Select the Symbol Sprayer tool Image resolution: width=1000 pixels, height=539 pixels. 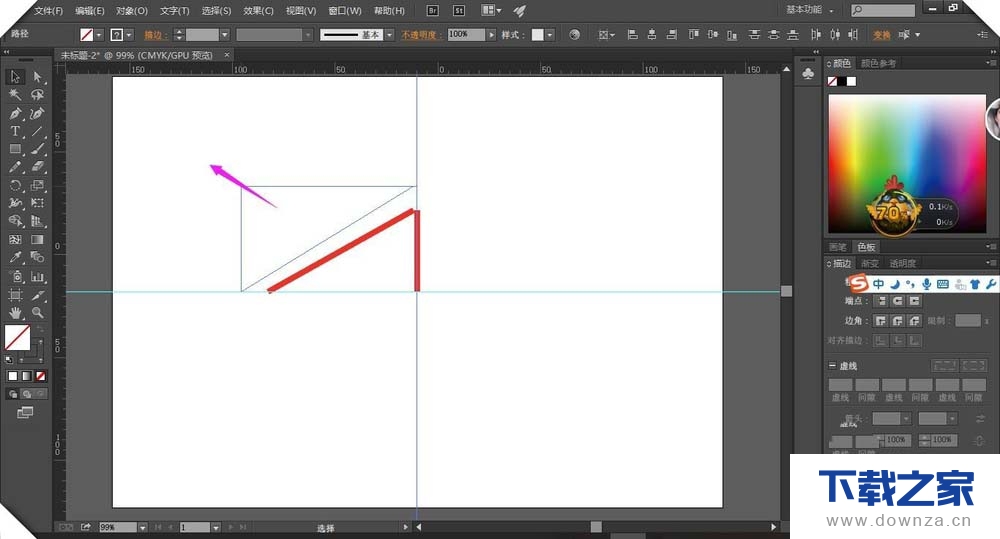tap(15, 276)
